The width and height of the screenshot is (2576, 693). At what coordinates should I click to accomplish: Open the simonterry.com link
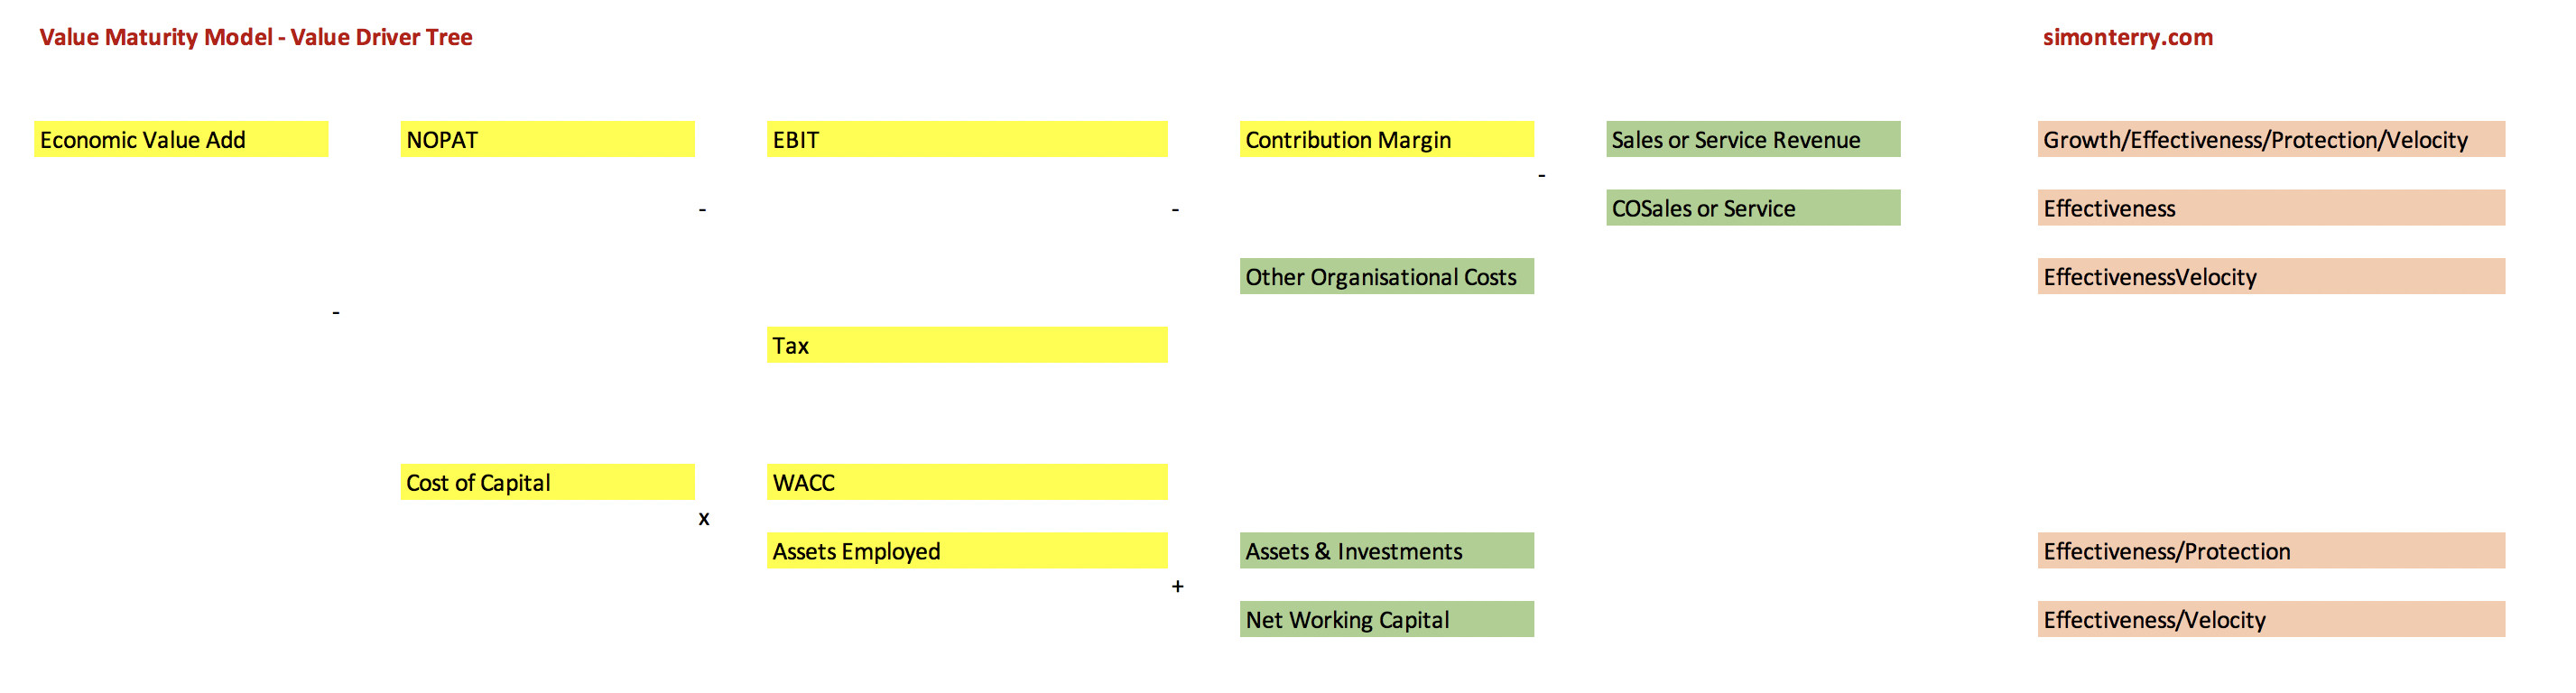2127,38
